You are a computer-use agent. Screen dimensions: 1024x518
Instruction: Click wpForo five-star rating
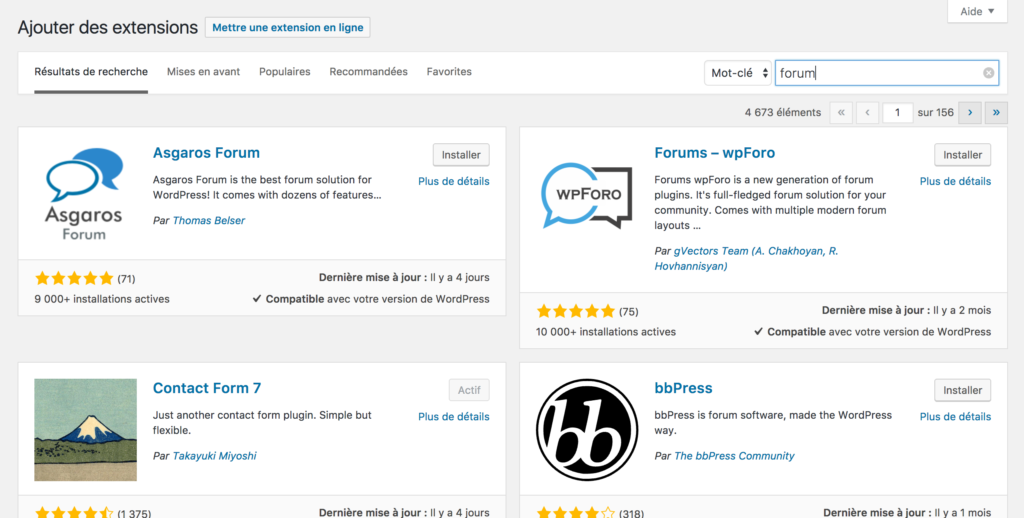tap(575, 312)
